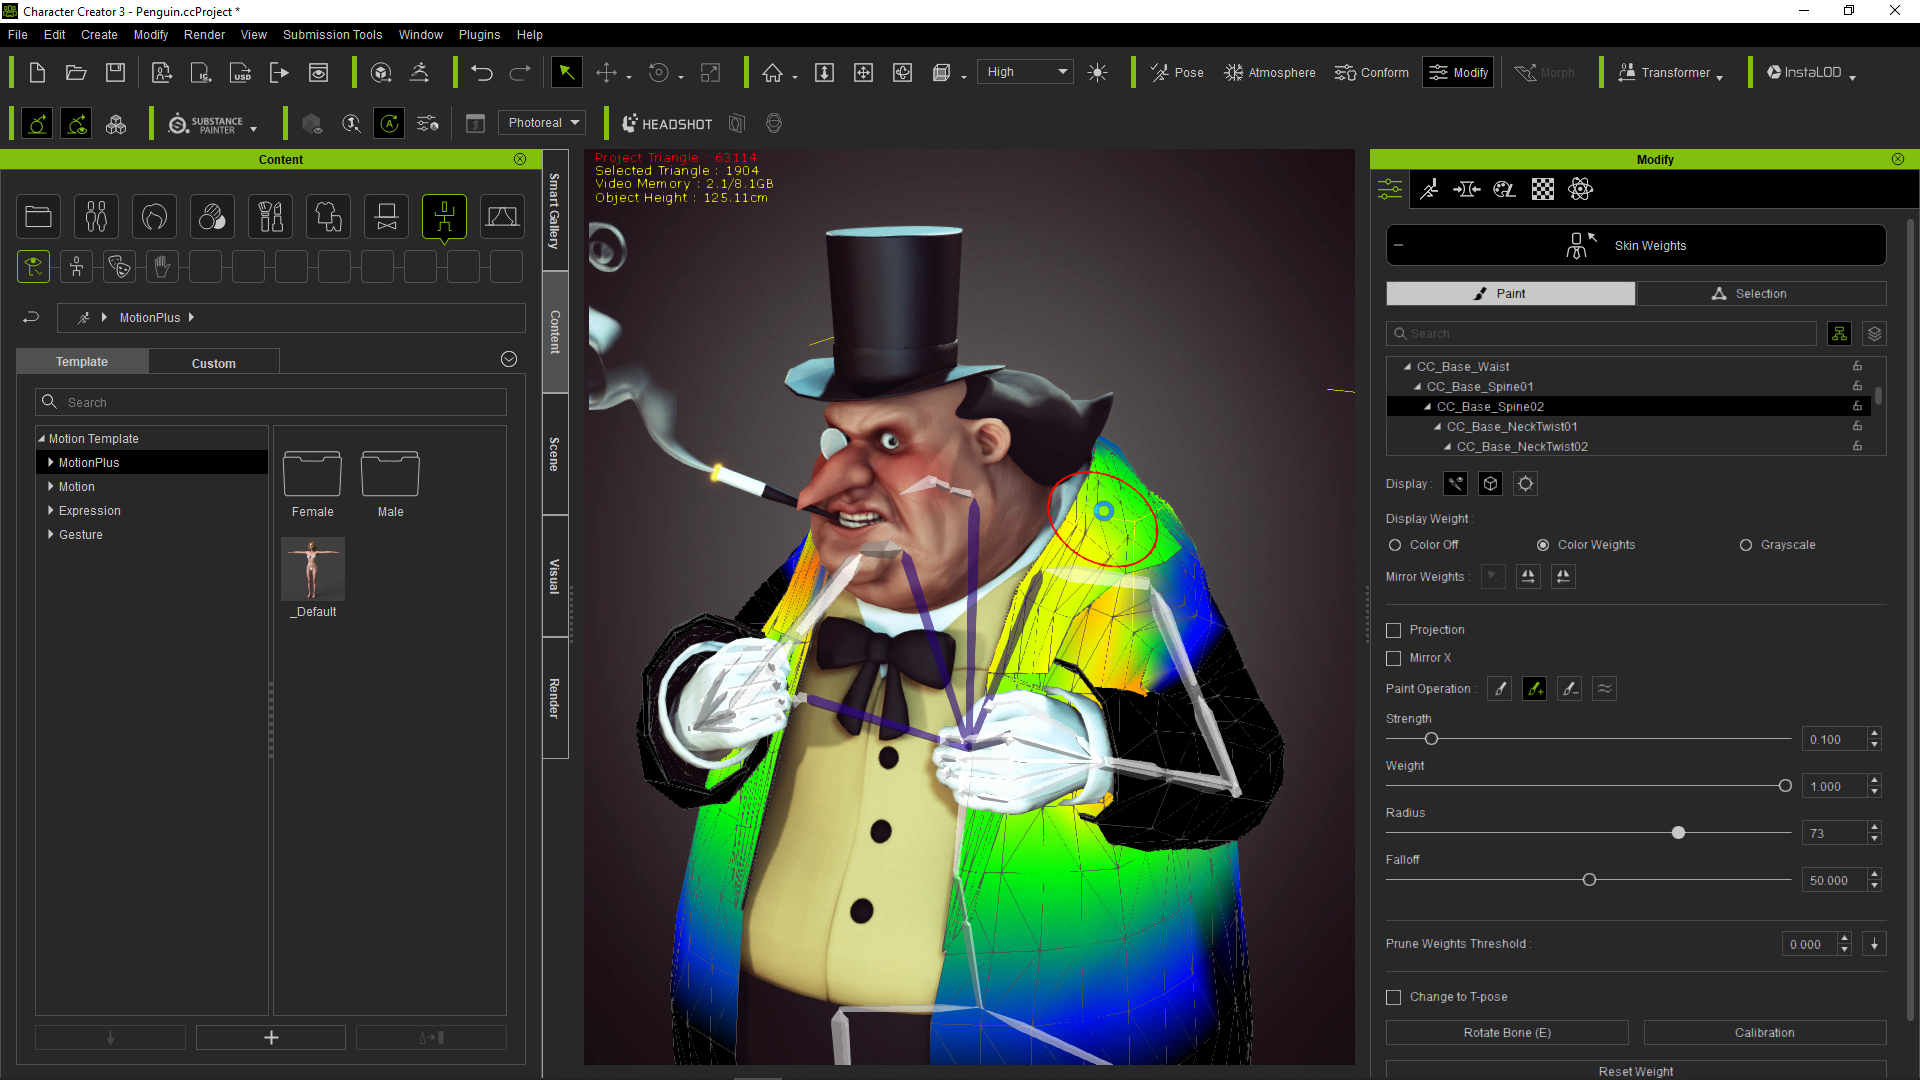Open the Photoreal shader dropdown
Viewport: 1920px width, 1080px height.
544,123
